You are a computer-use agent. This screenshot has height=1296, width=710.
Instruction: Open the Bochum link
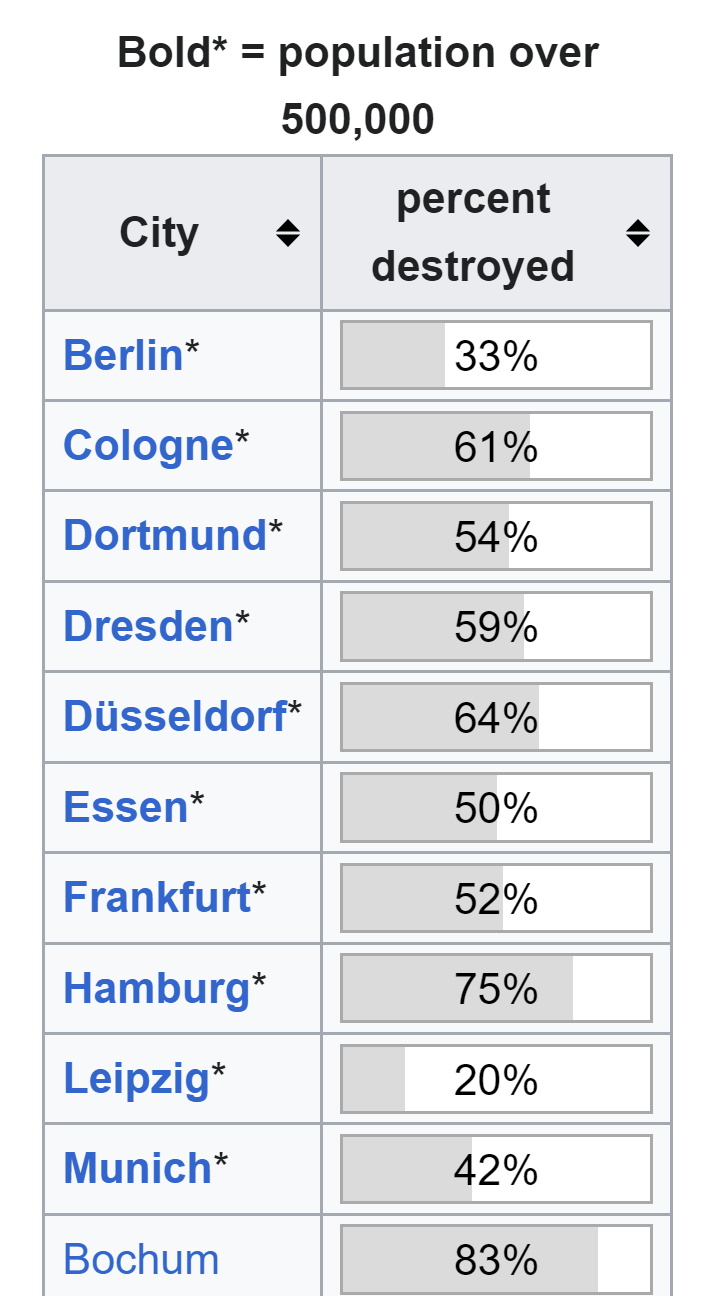(x=141, y=1259)
